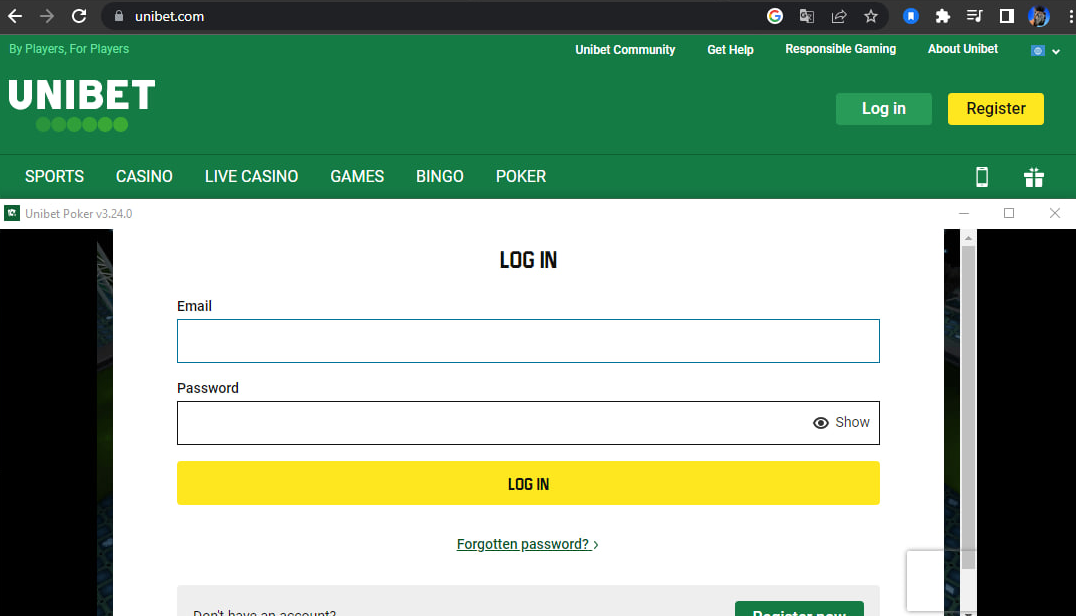The image size is (1076, 616).
Task: Click the share page icon
Action: pyautogui.click(x=839, y=16)
